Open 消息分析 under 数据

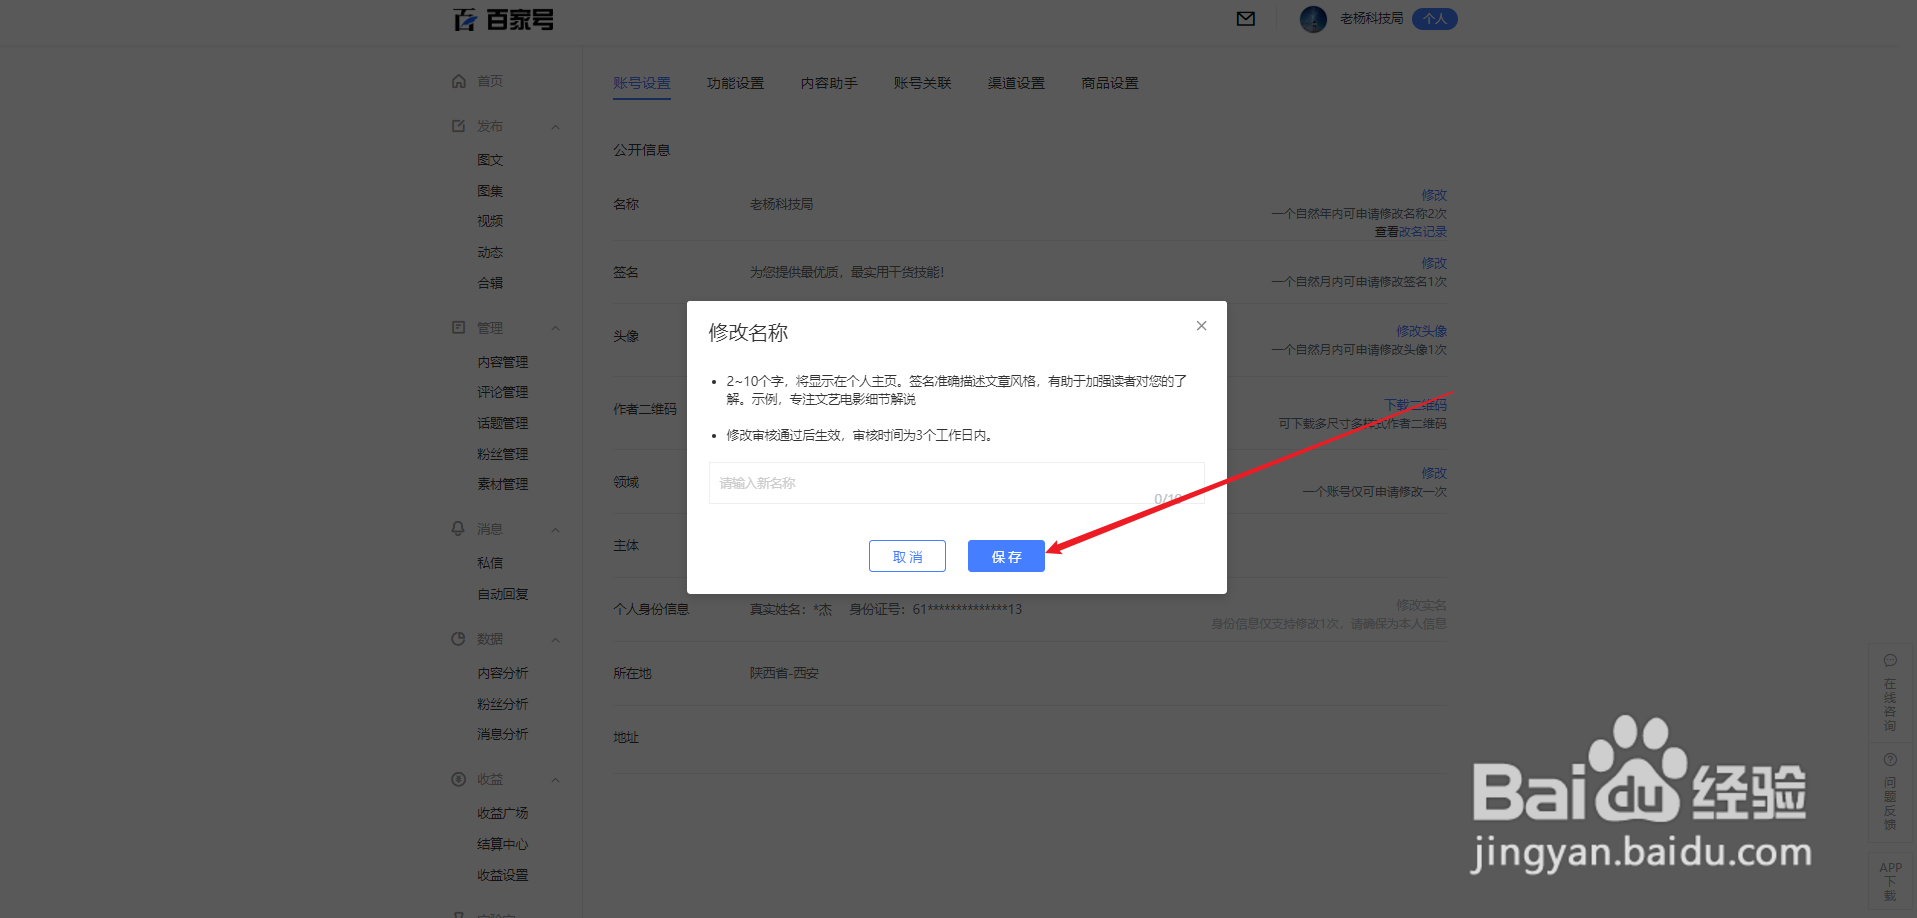(x=503, y=734)
